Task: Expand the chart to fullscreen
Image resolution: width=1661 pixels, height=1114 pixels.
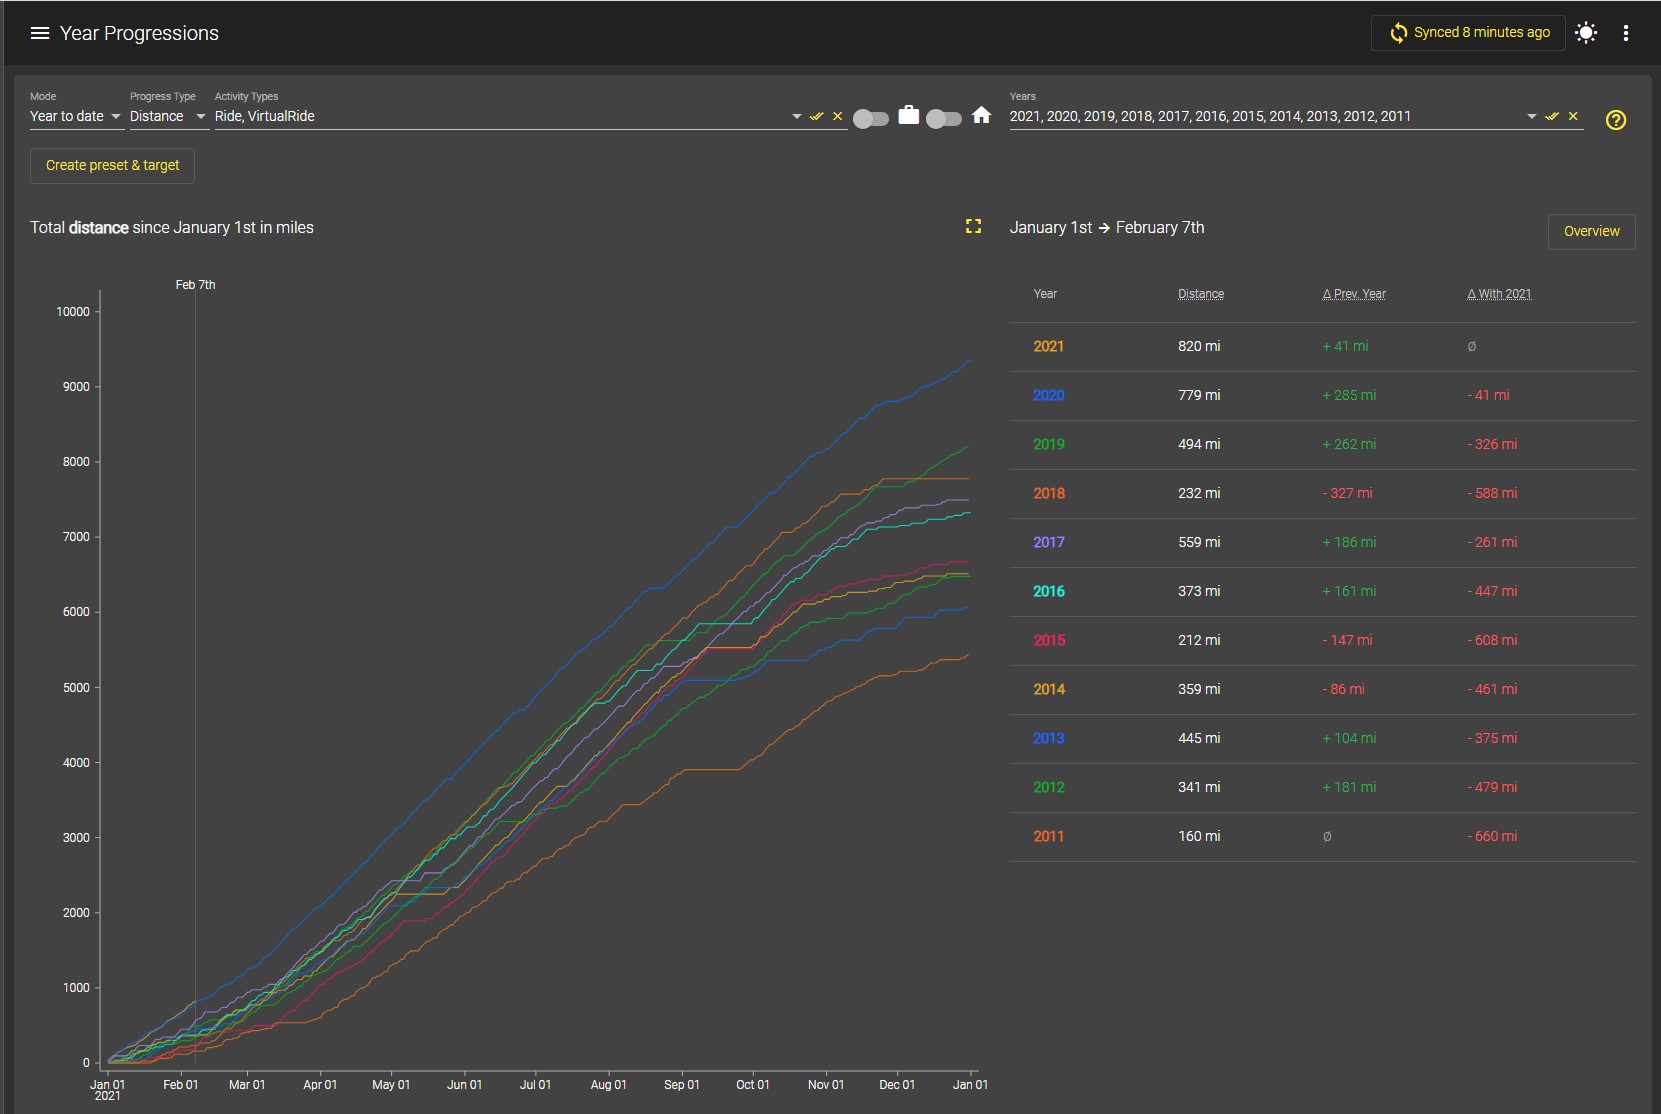Action: 973,227
